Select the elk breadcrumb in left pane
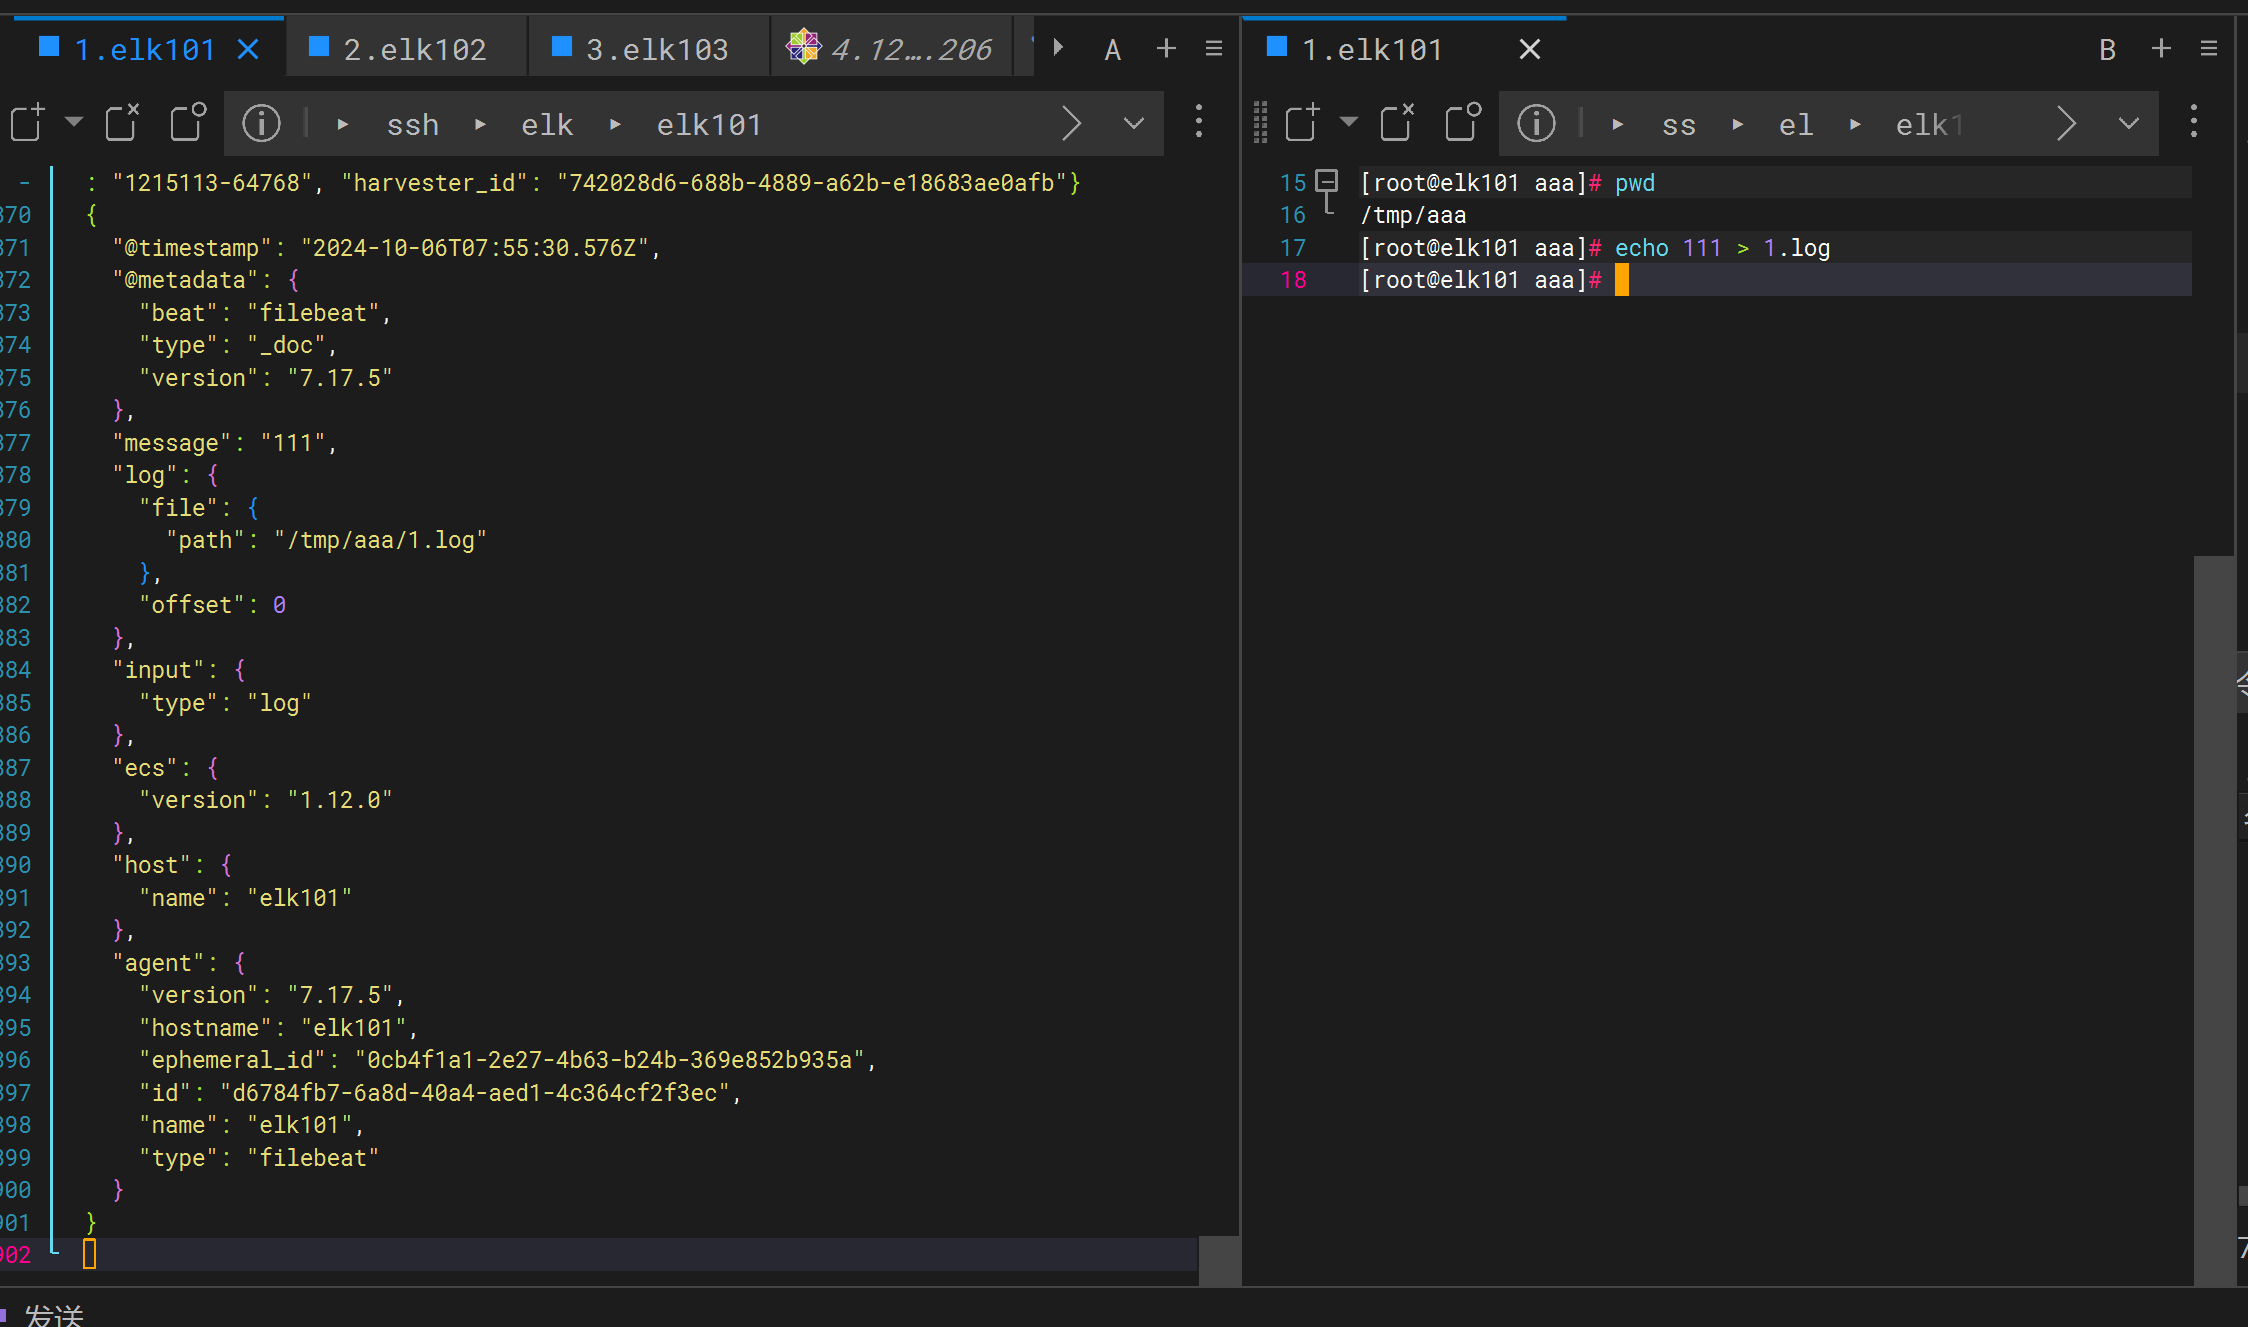 click(547, 125)
